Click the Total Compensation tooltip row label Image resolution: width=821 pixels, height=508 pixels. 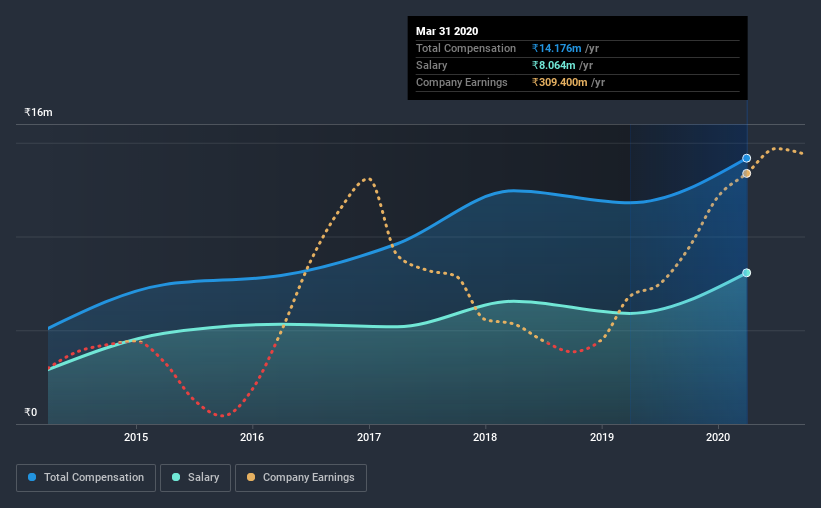[x=466, y=48]
